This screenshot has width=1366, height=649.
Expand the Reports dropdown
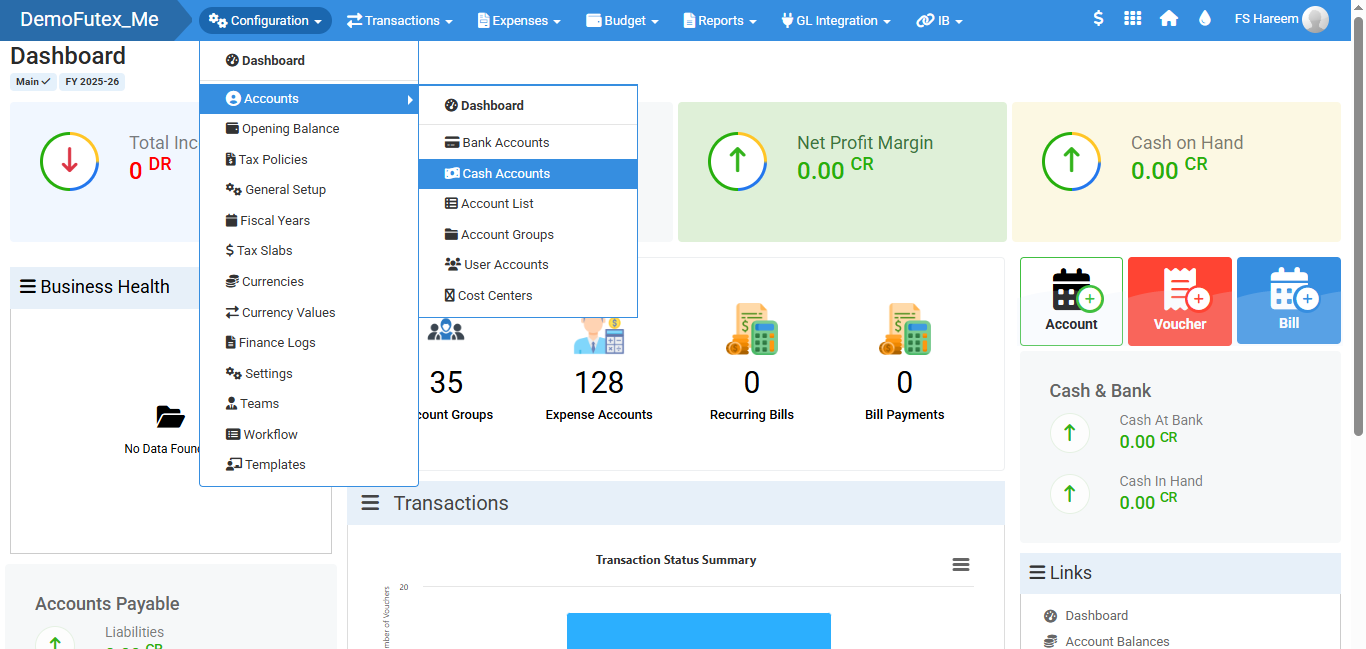coord(720,20)
